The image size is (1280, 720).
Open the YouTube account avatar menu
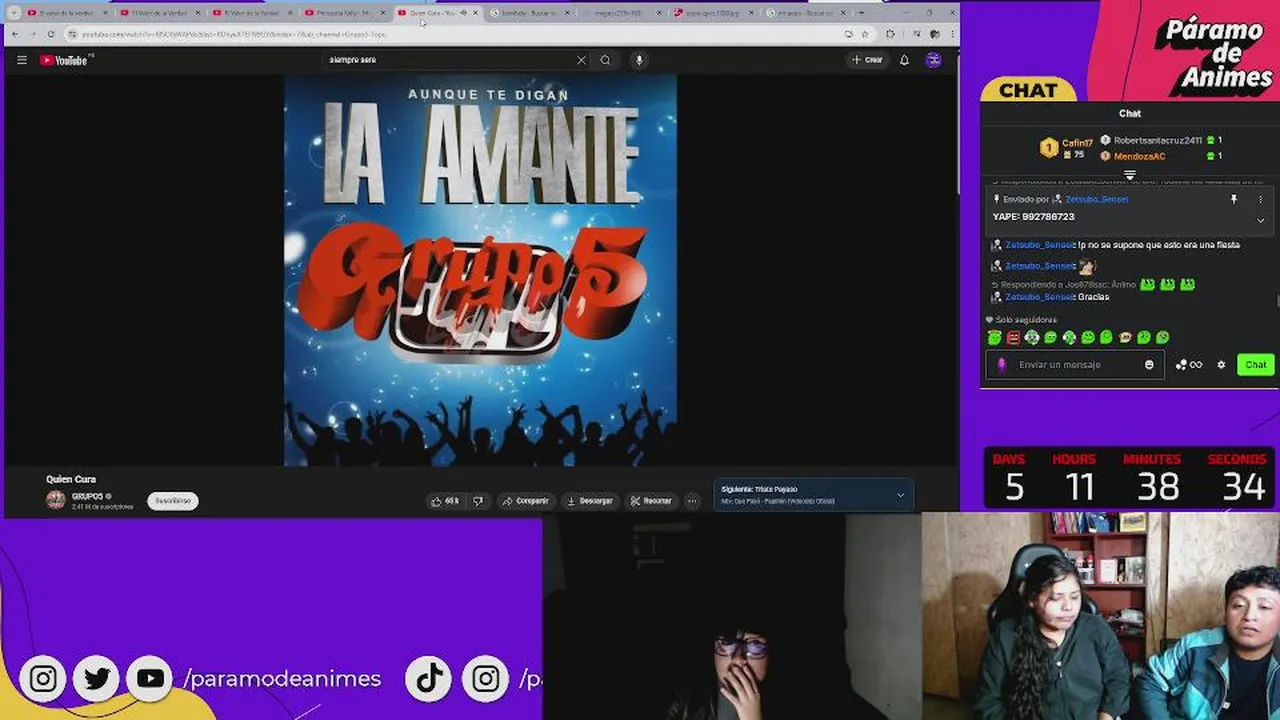(x=933, y=60)
